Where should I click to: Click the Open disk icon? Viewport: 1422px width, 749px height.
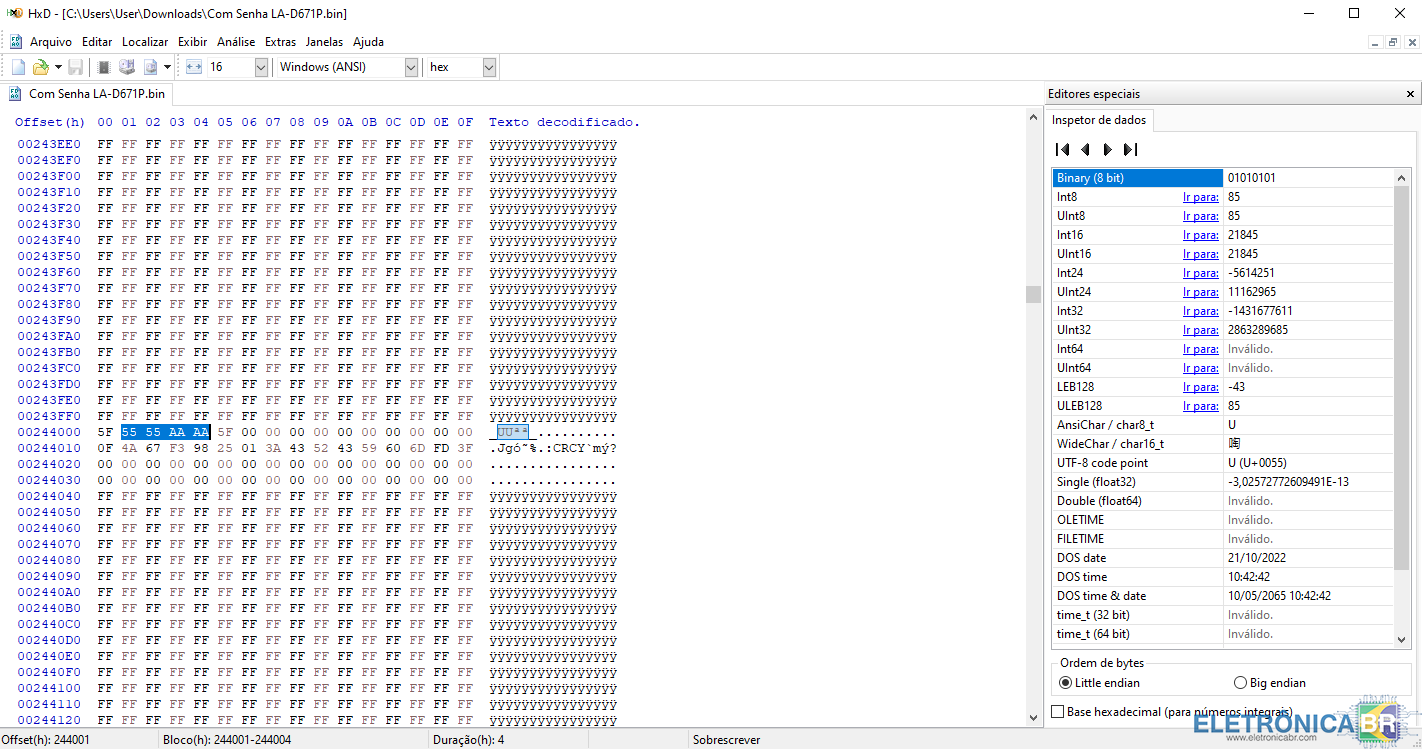pos(127,67)
